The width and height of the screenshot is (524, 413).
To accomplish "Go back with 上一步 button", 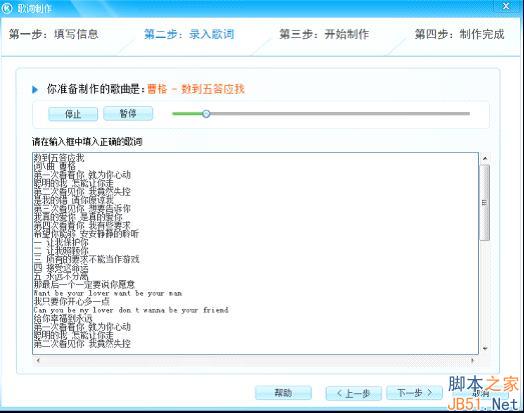I will (354, 393).
